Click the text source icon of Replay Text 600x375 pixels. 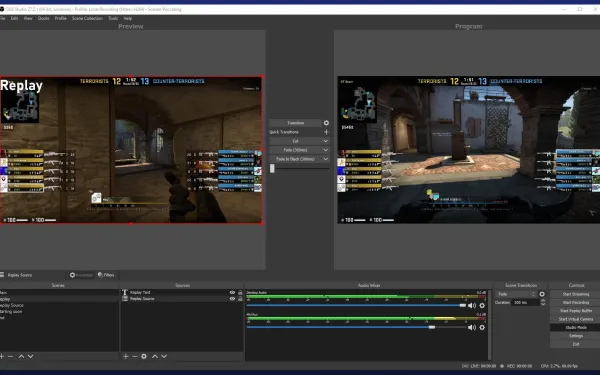coord(125,292)
